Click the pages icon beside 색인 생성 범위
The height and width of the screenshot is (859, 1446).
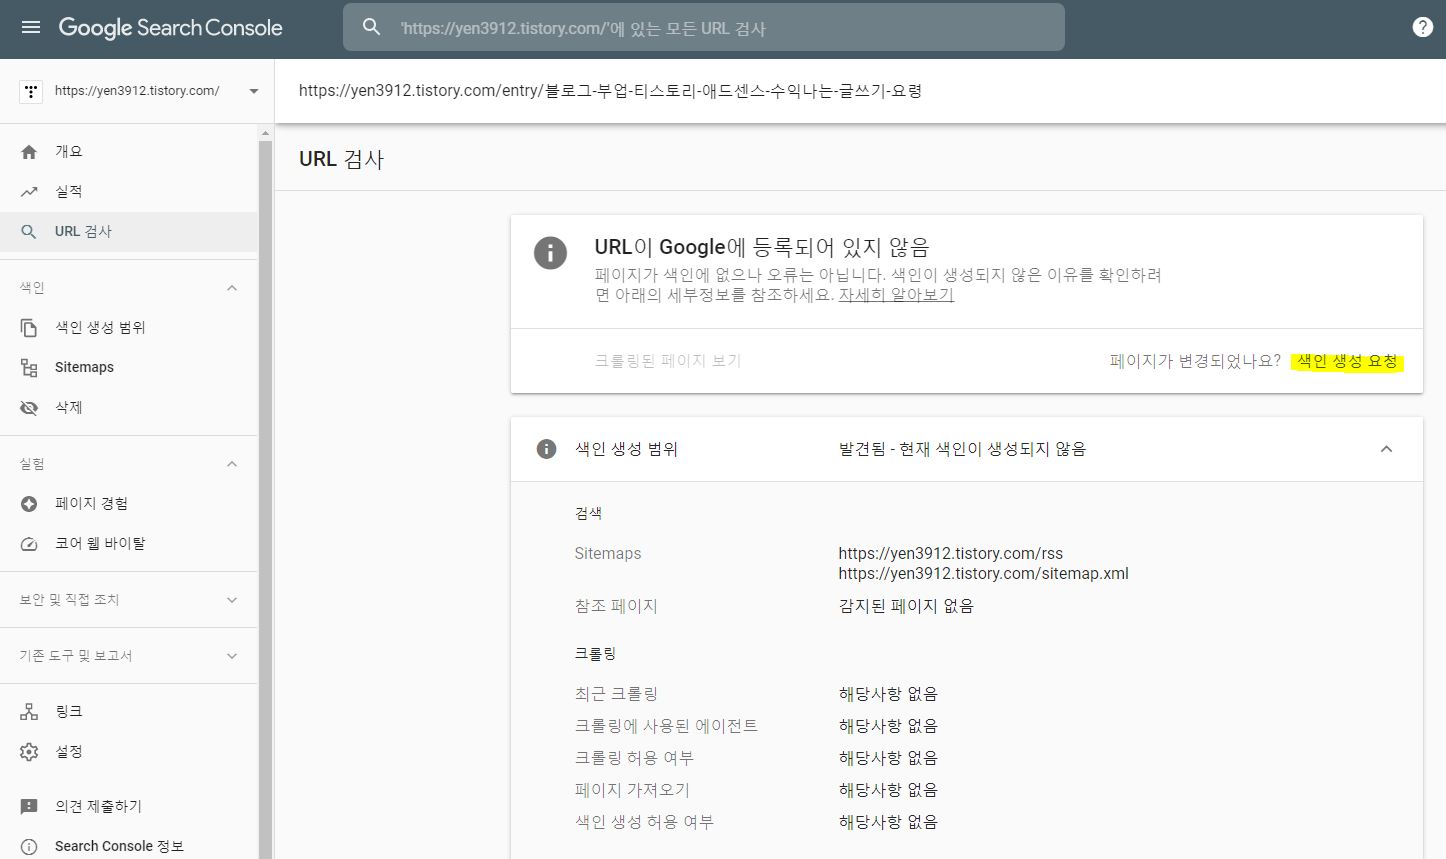coord(29,328)
